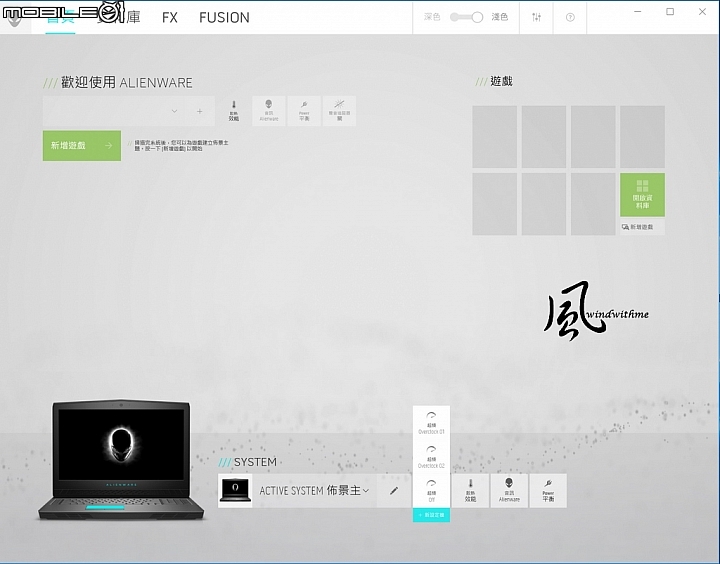Expand the ACTIVE SYSTEM theme dropdown
Image resolution: width=720 pixels, height=564 pixels.
[x=366, y=491]
